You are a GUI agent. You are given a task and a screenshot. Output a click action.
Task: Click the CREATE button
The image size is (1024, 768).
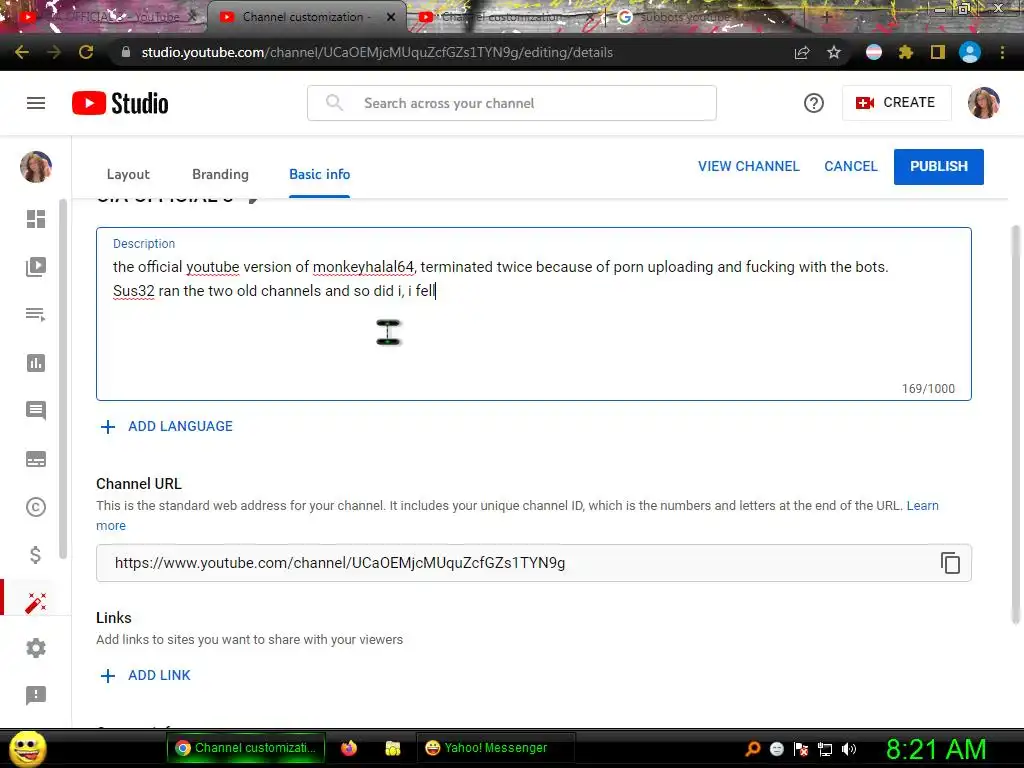896,103
